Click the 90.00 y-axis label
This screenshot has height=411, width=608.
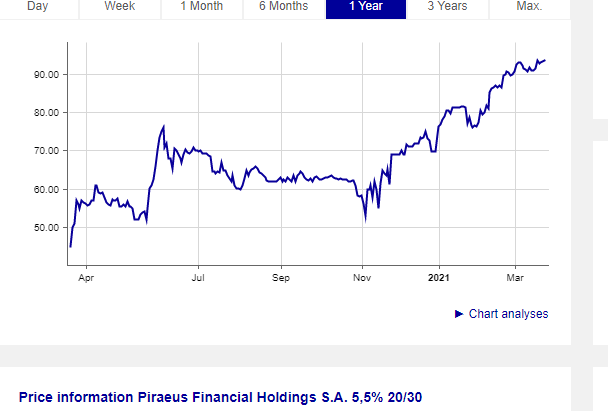tap(48, 75)
